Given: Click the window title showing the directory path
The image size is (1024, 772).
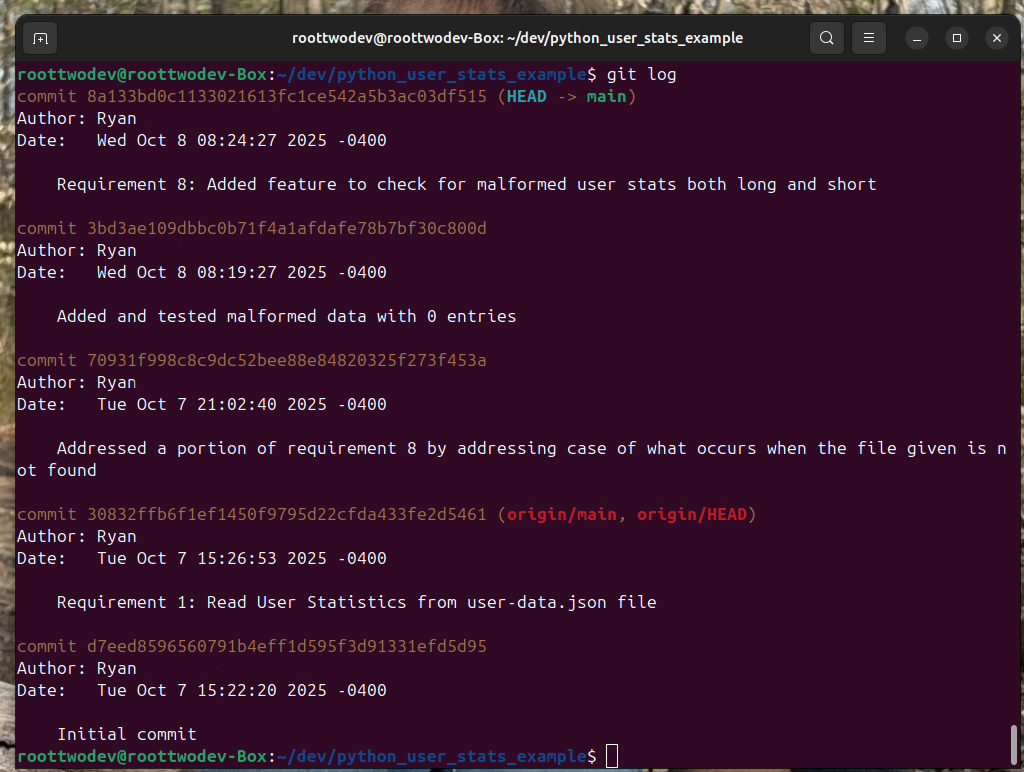Looking at the screenshot, I should click(x=517, y=37).
